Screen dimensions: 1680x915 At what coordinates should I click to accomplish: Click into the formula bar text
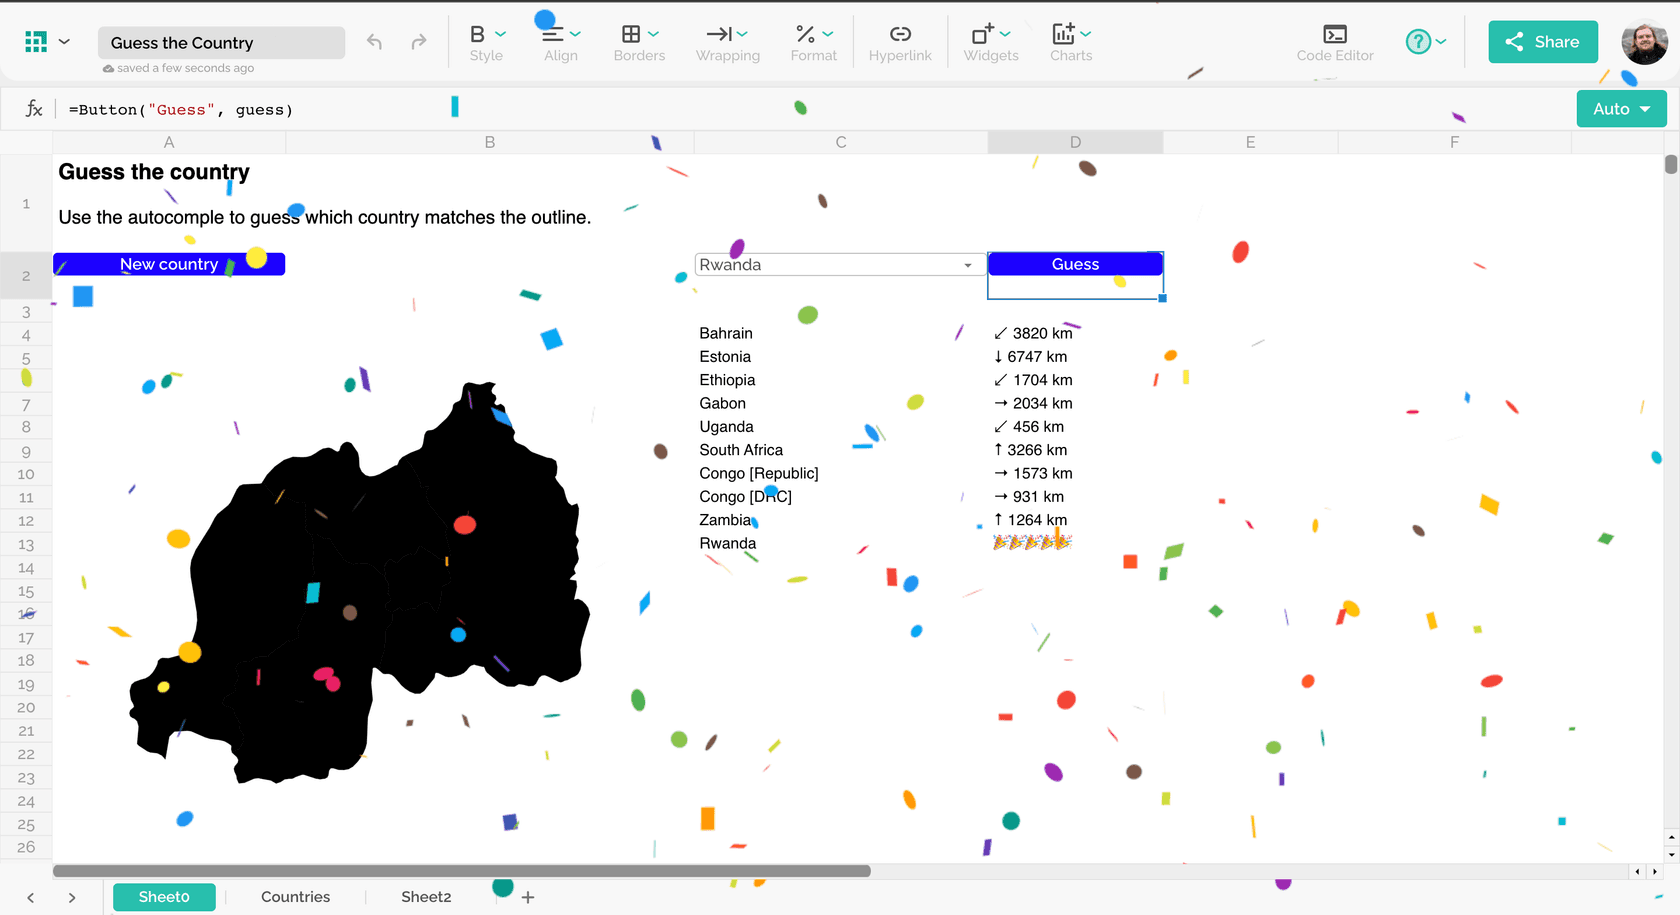point(181,110)
